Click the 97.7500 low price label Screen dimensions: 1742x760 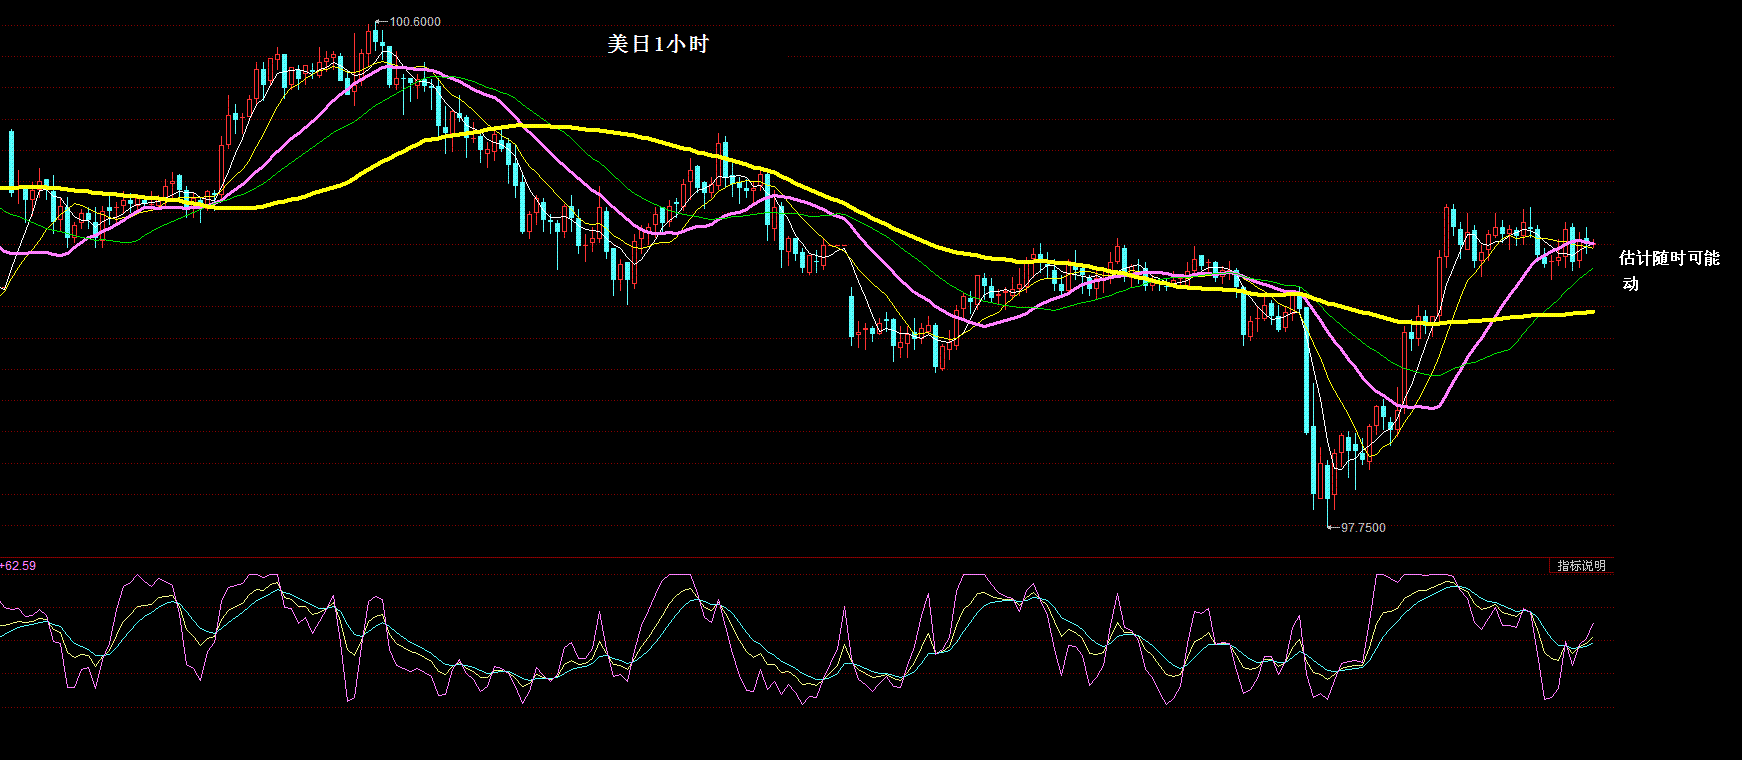(x=1363, y=528)
